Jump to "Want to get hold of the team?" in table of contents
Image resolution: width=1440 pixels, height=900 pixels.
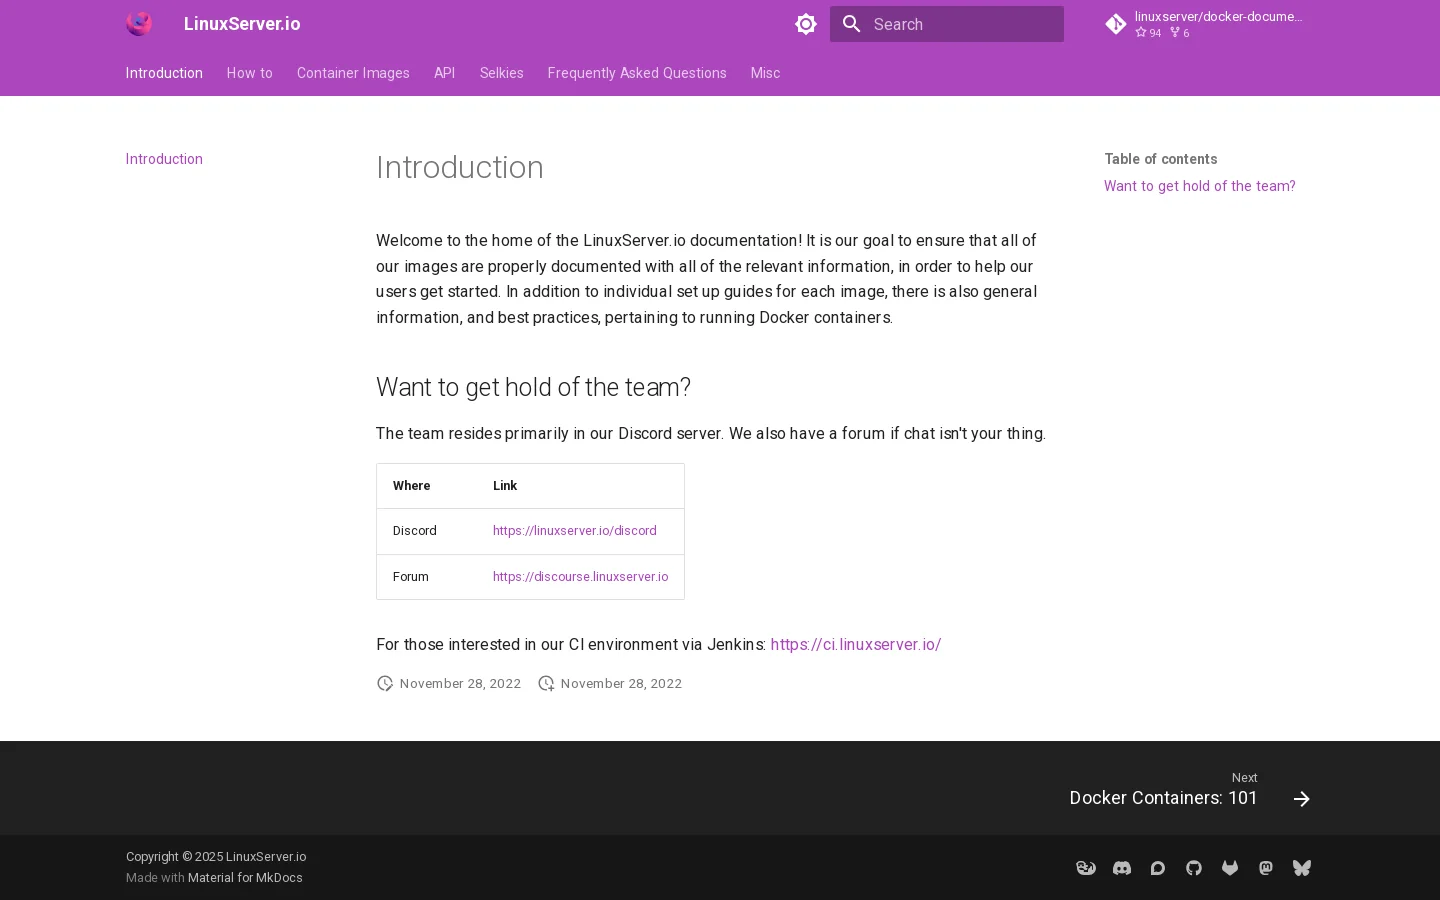1200,186
